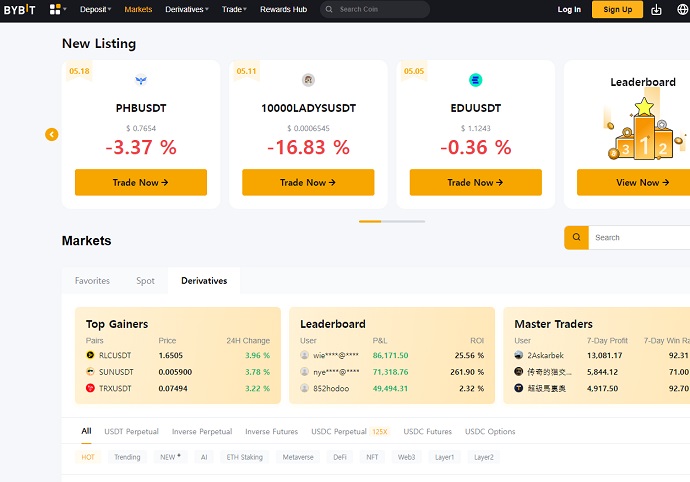
Task: Focus the Markets Search field
Action: tap(639, 238)
